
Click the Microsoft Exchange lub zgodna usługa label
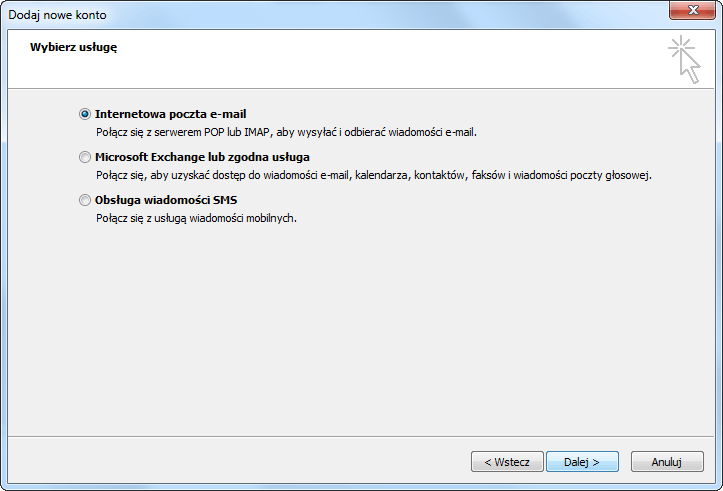pos(202,157)
